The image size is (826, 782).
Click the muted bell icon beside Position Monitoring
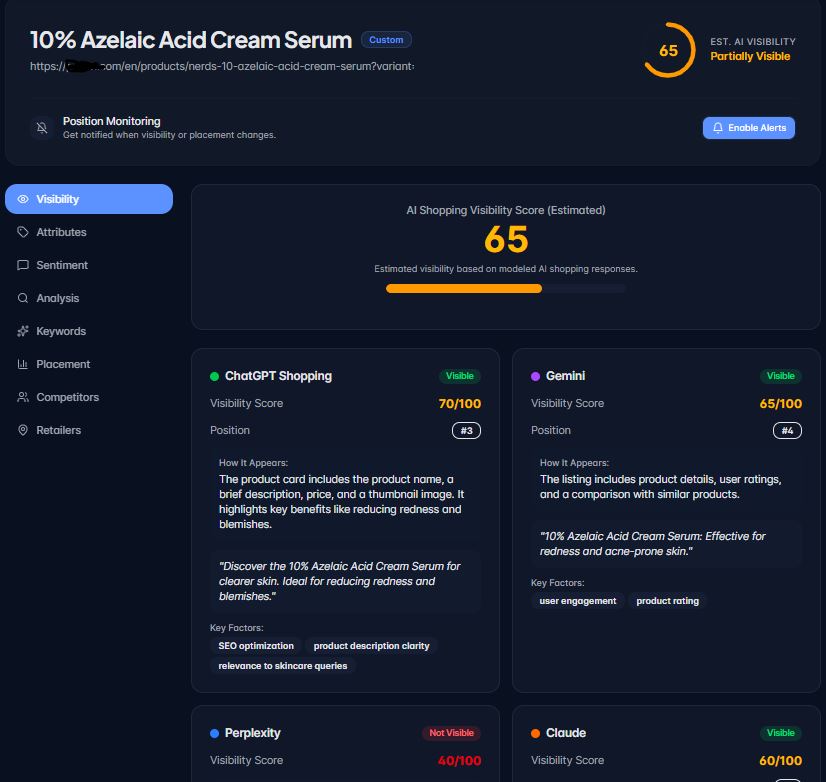[x=41, y=127]
